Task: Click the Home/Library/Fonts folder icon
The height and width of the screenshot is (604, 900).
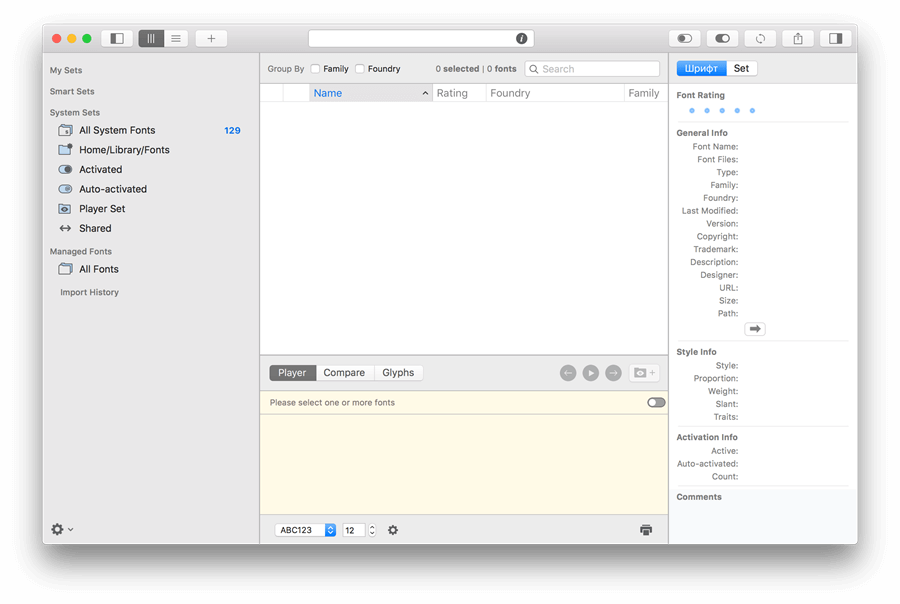Action: coord(65,150)
